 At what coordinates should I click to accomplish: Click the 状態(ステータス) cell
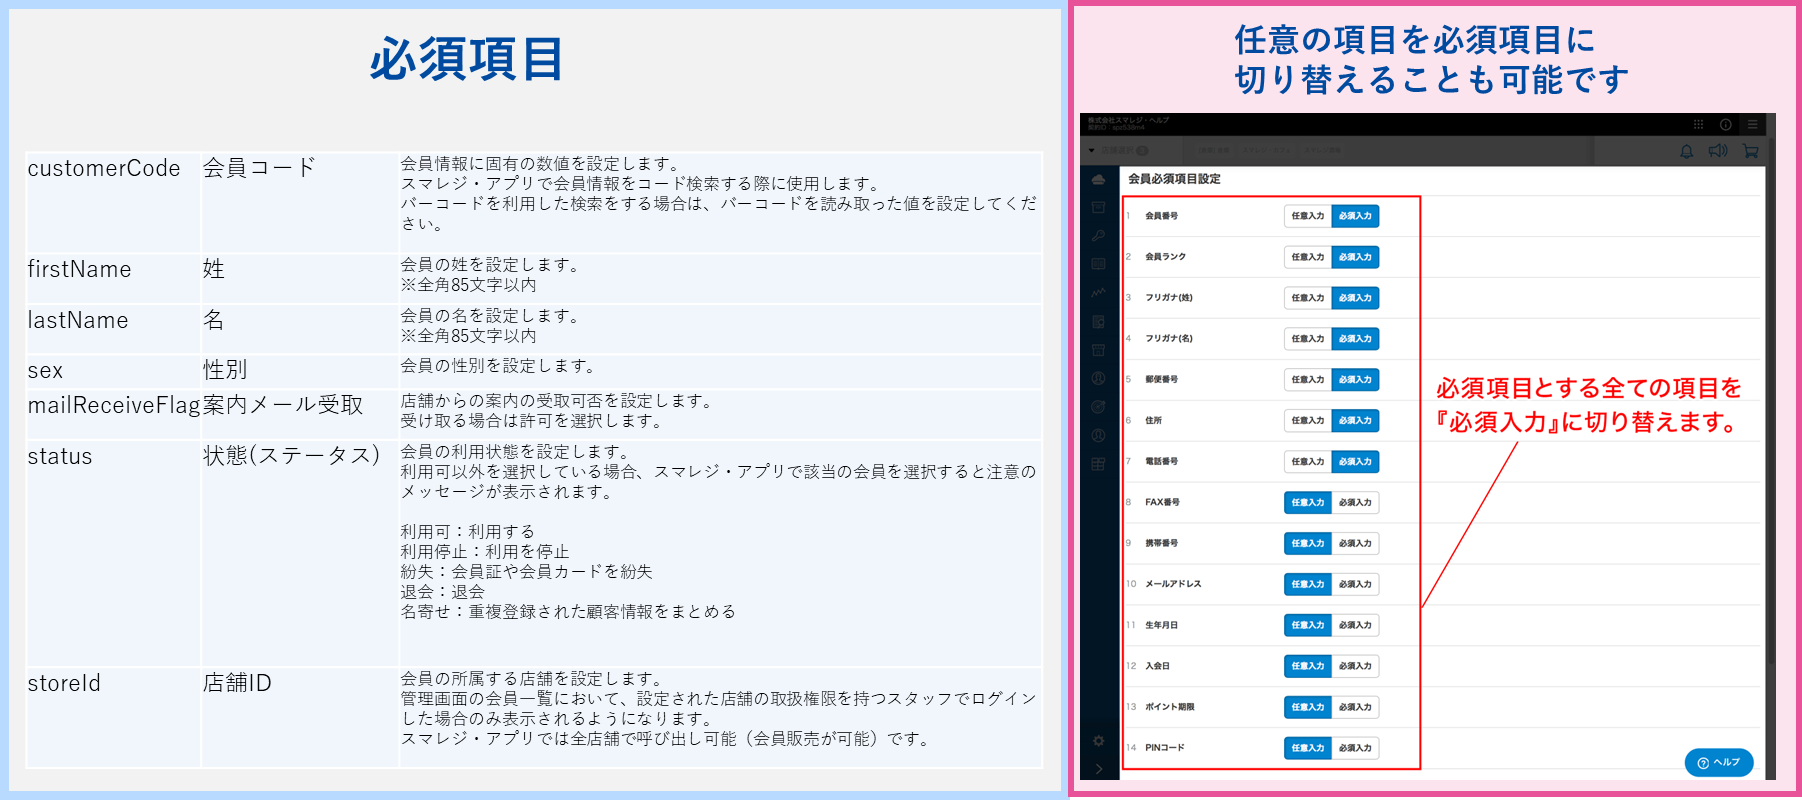coord(300,553)
